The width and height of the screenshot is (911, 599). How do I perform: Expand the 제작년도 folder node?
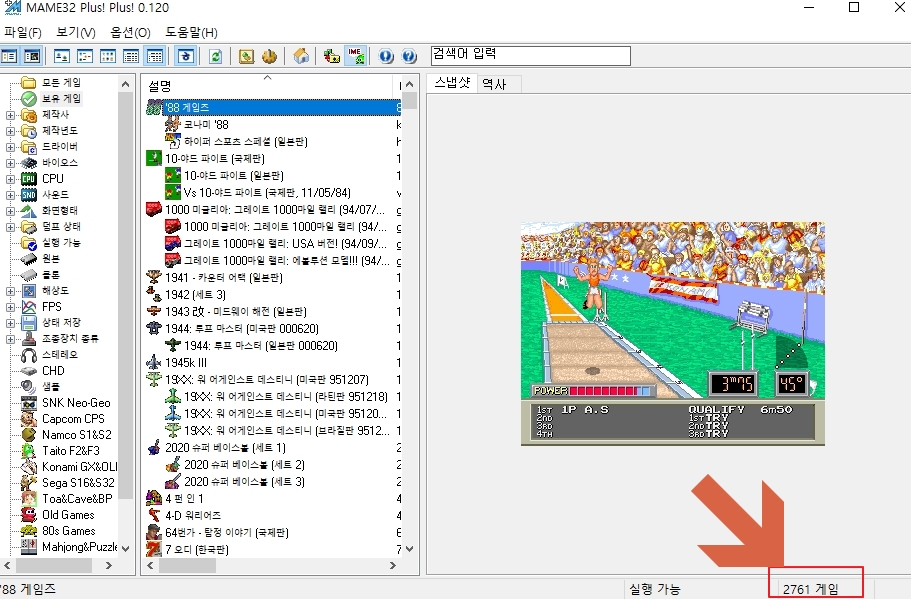10,131
